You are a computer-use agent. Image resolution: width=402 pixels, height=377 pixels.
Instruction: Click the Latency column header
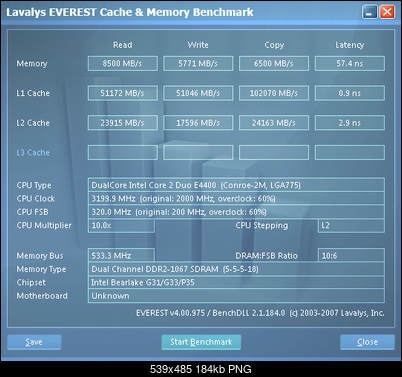click(x=350, y=45)
